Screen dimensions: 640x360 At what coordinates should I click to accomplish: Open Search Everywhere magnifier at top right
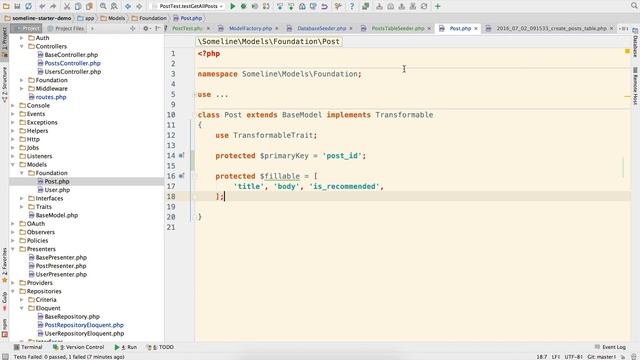(x=634, y=6)
